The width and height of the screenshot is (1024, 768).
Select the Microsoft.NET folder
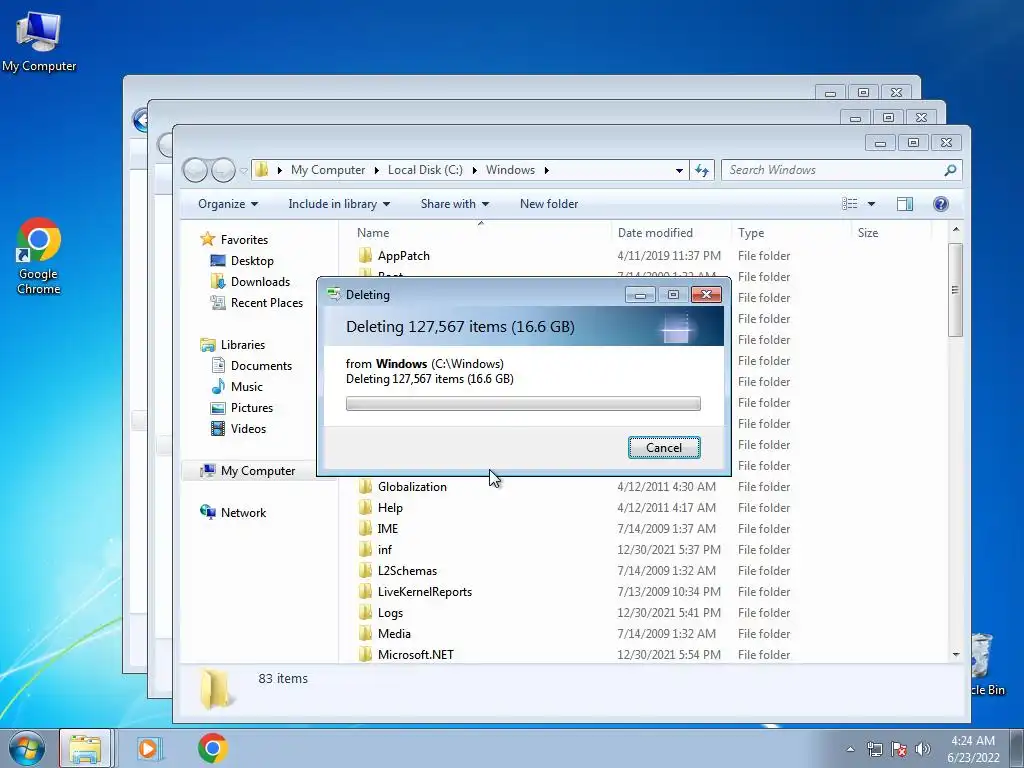pyautogui.click(x=415, y=654)
